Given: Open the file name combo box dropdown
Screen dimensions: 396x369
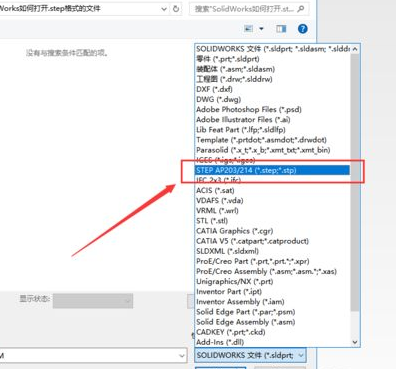Looking at the screenshot, I should [182, 356].
